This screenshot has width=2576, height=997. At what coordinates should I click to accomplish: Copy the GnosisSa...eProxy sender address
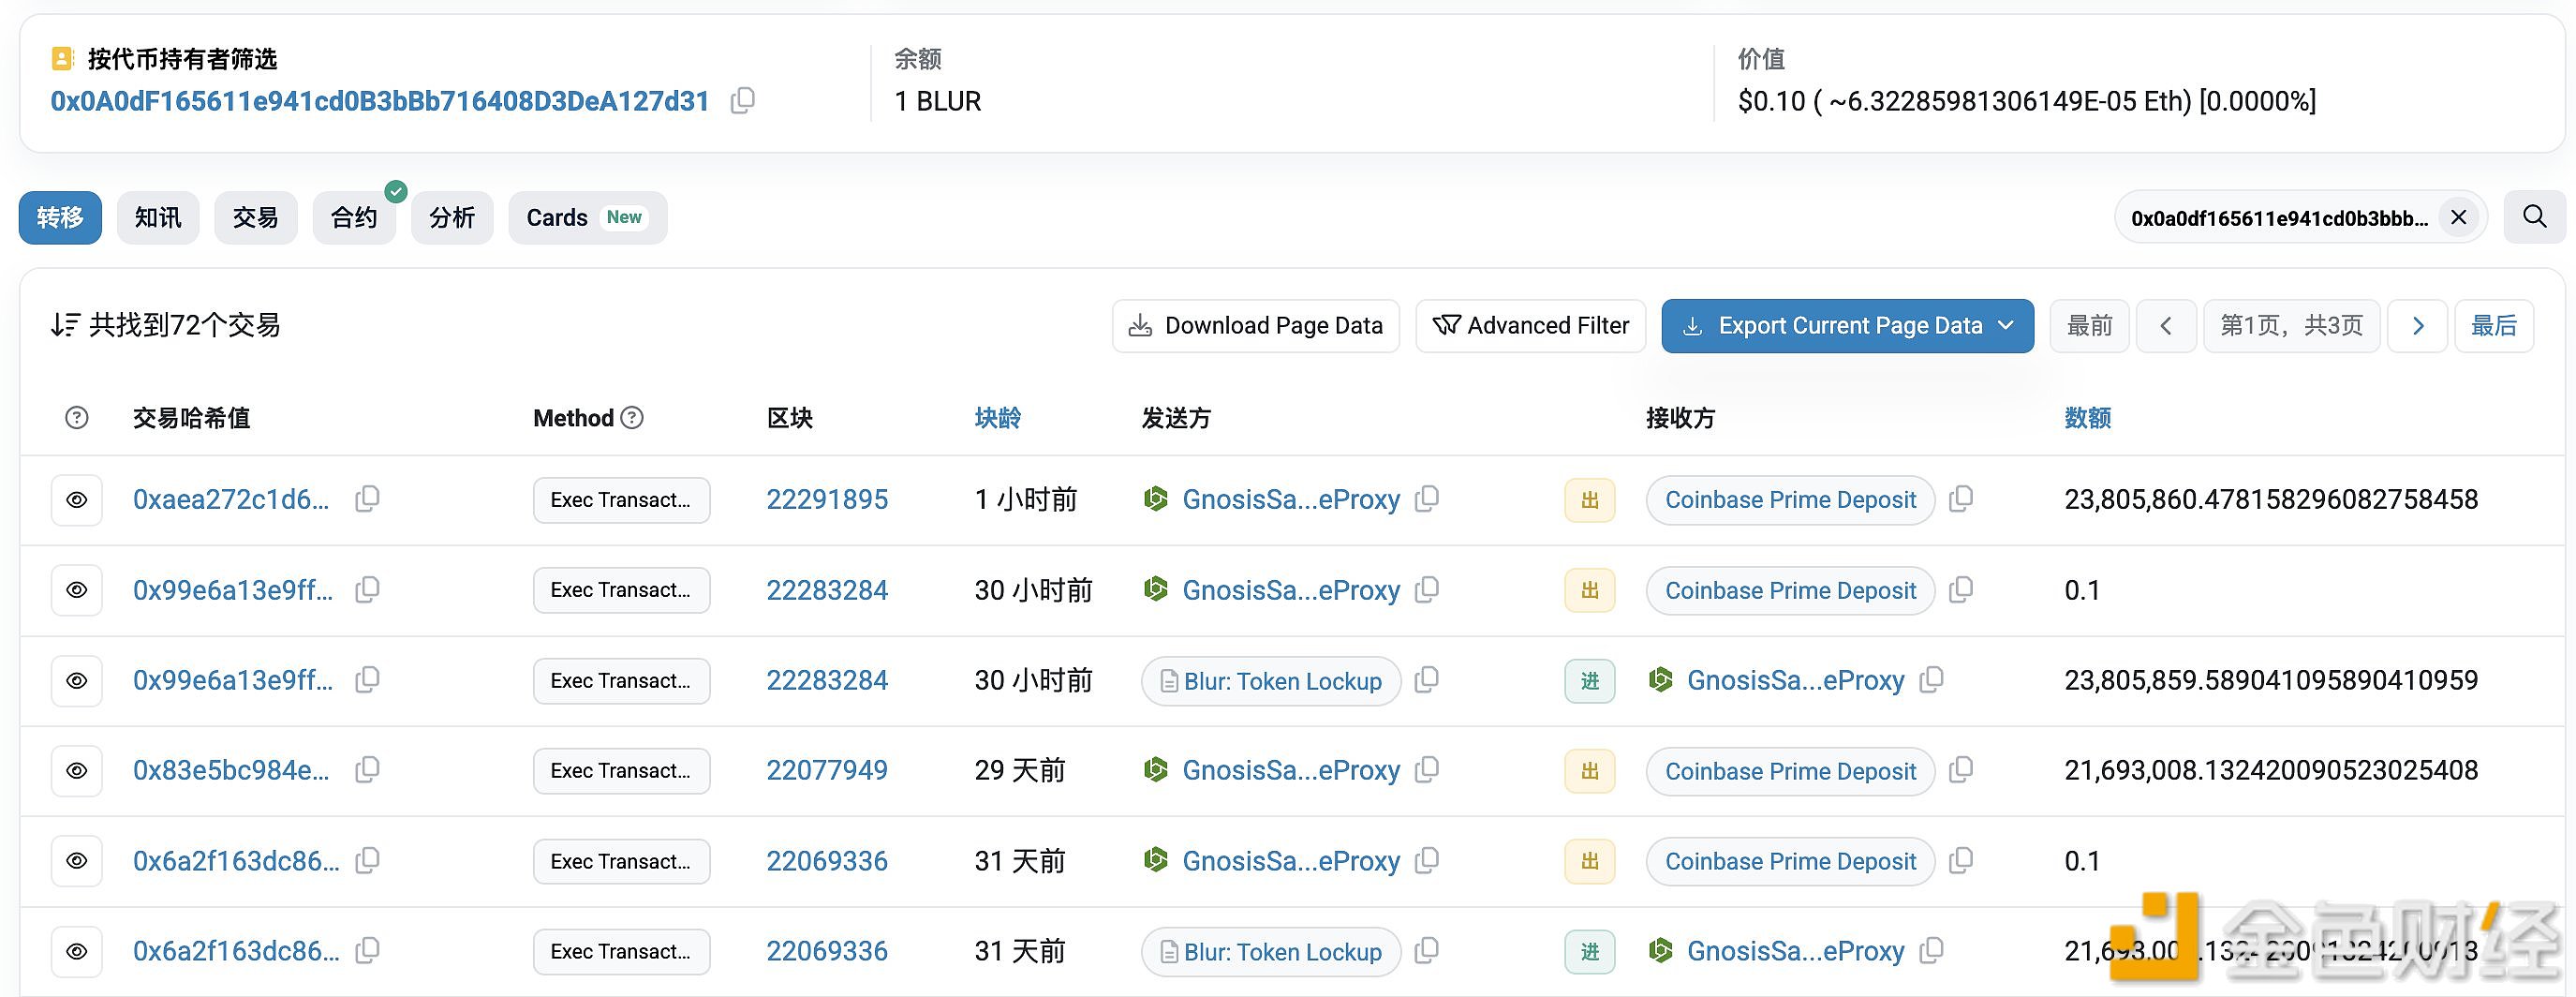point(1427,498)
